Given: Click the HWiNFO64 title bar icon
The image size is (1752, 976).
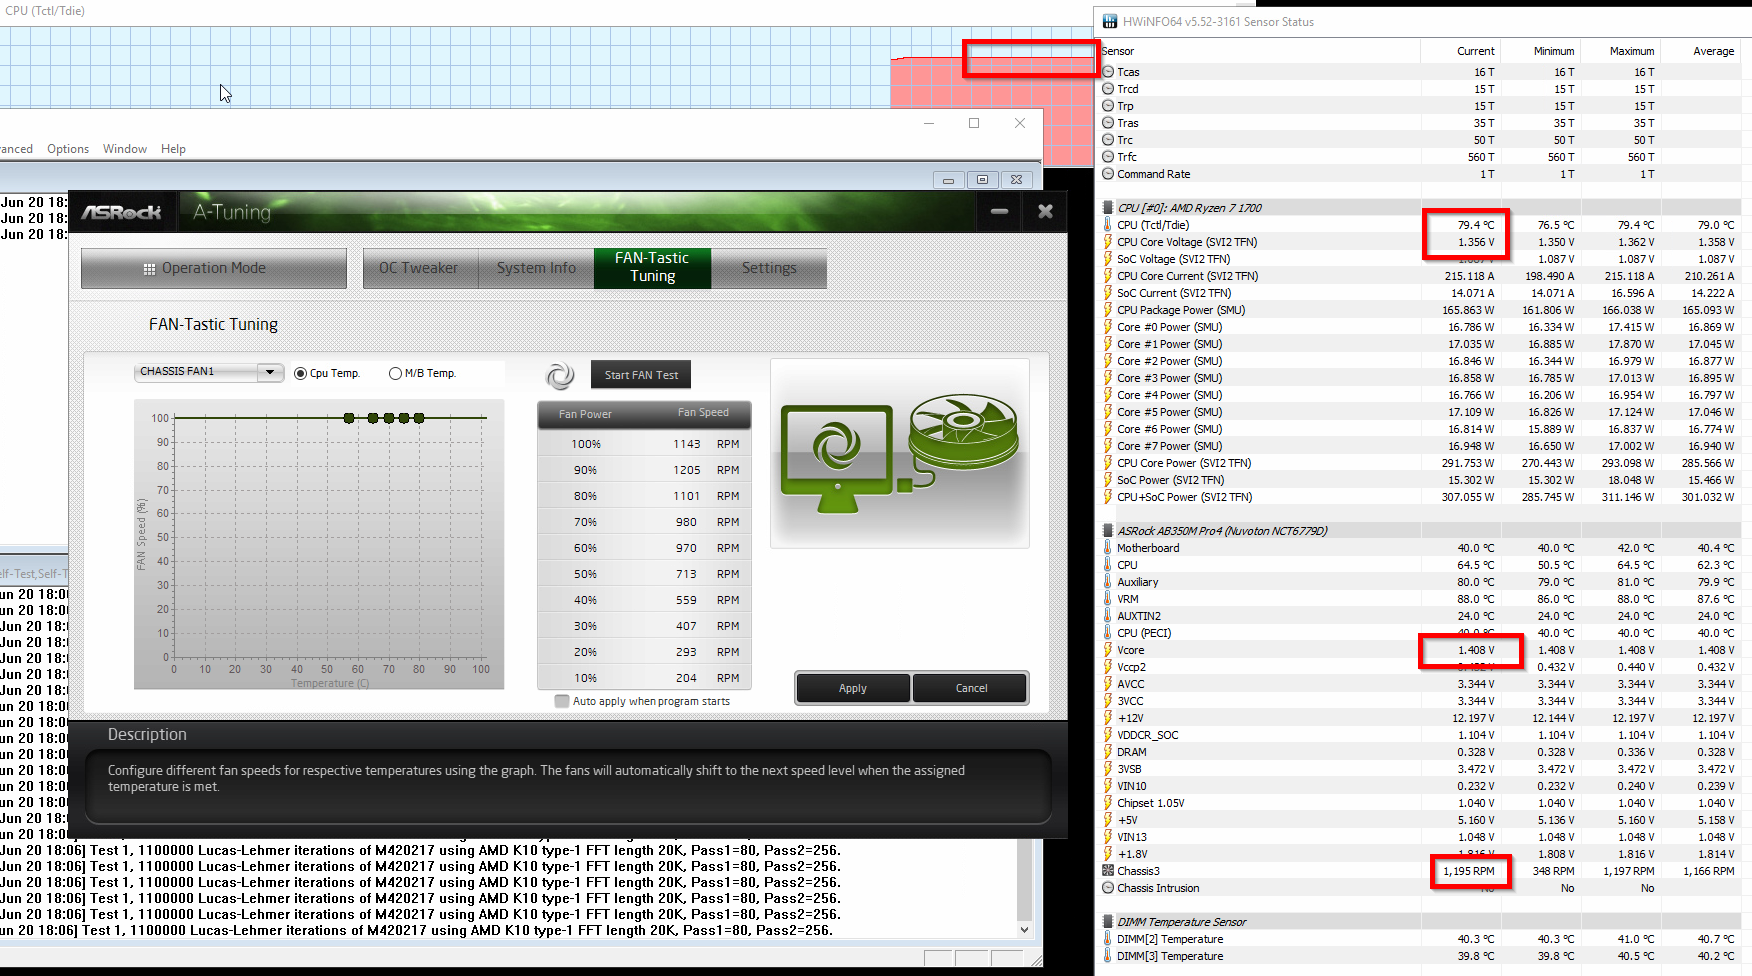Looking at the screenshot, I should click(1109, 21).
